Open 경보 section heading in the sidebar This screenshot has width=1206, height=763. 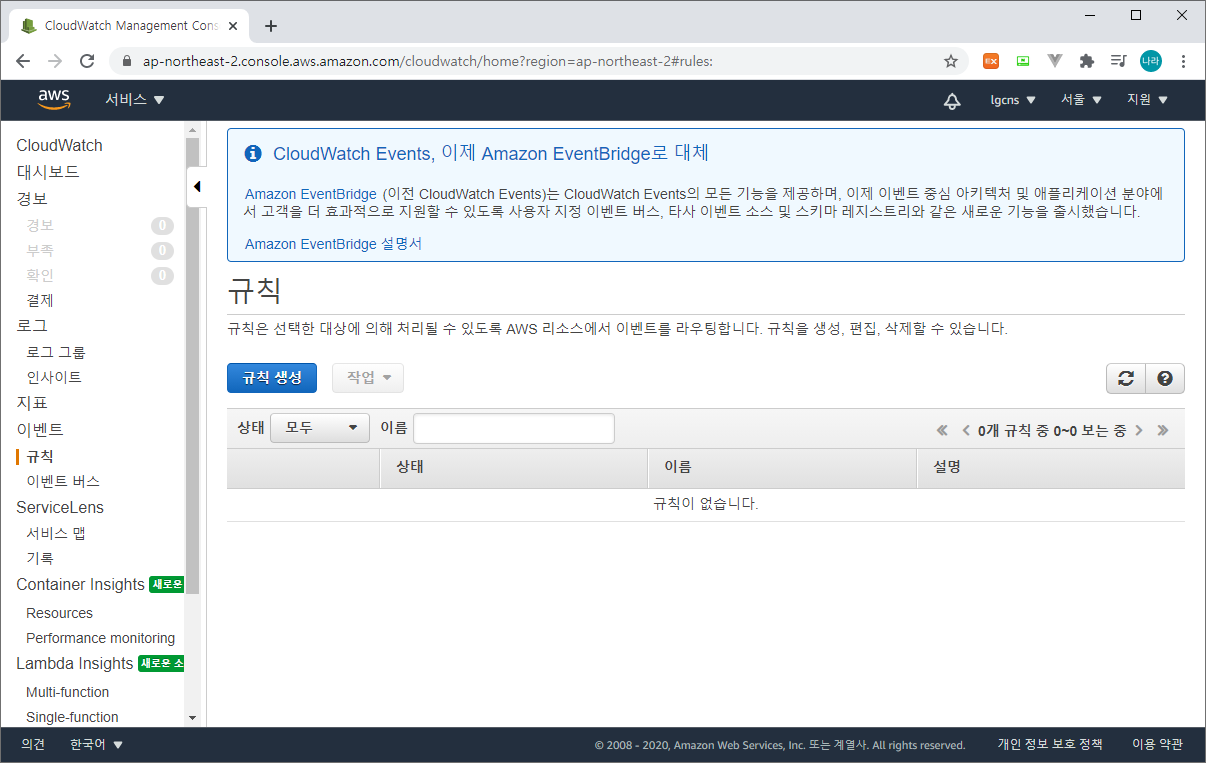tap(32, 199)
